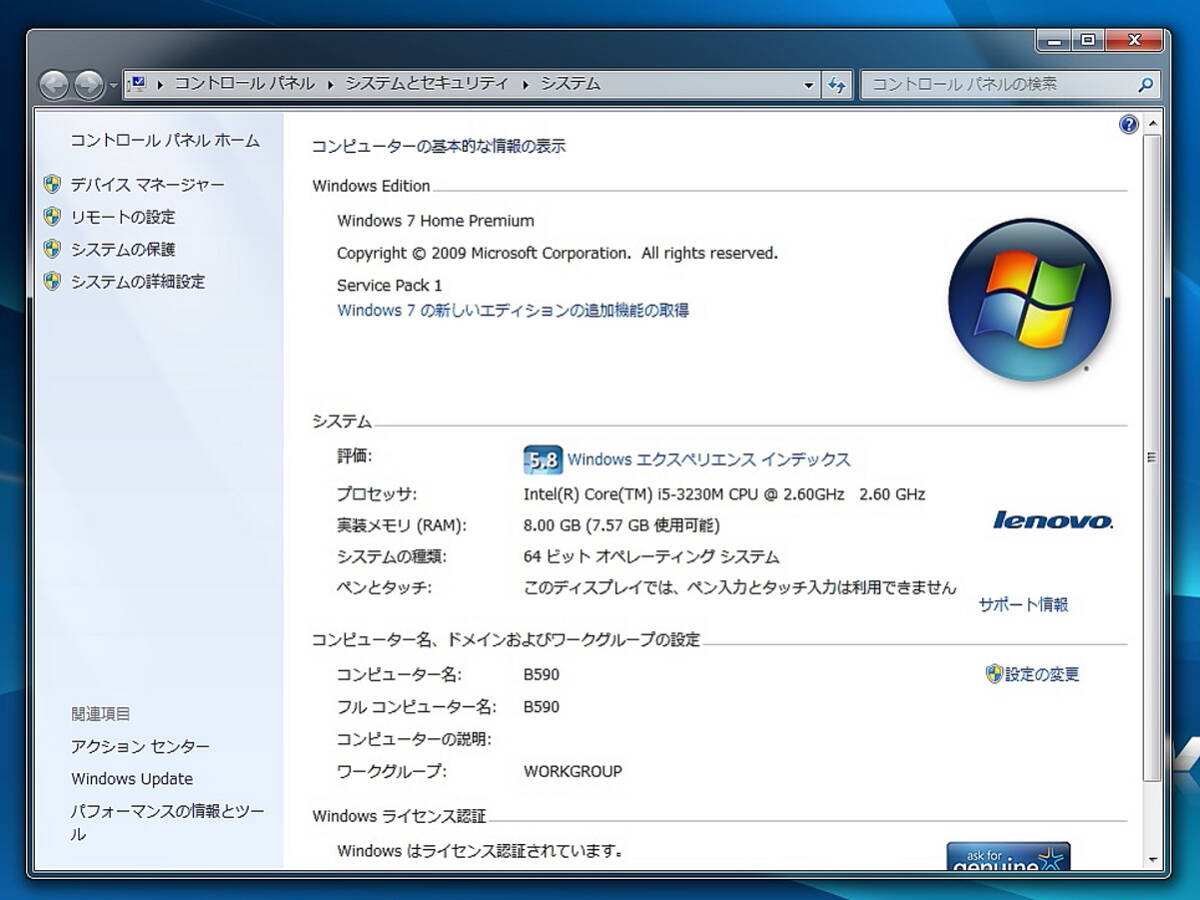Open システムの詳細設定 link
1200x900 pixels.
138,282
